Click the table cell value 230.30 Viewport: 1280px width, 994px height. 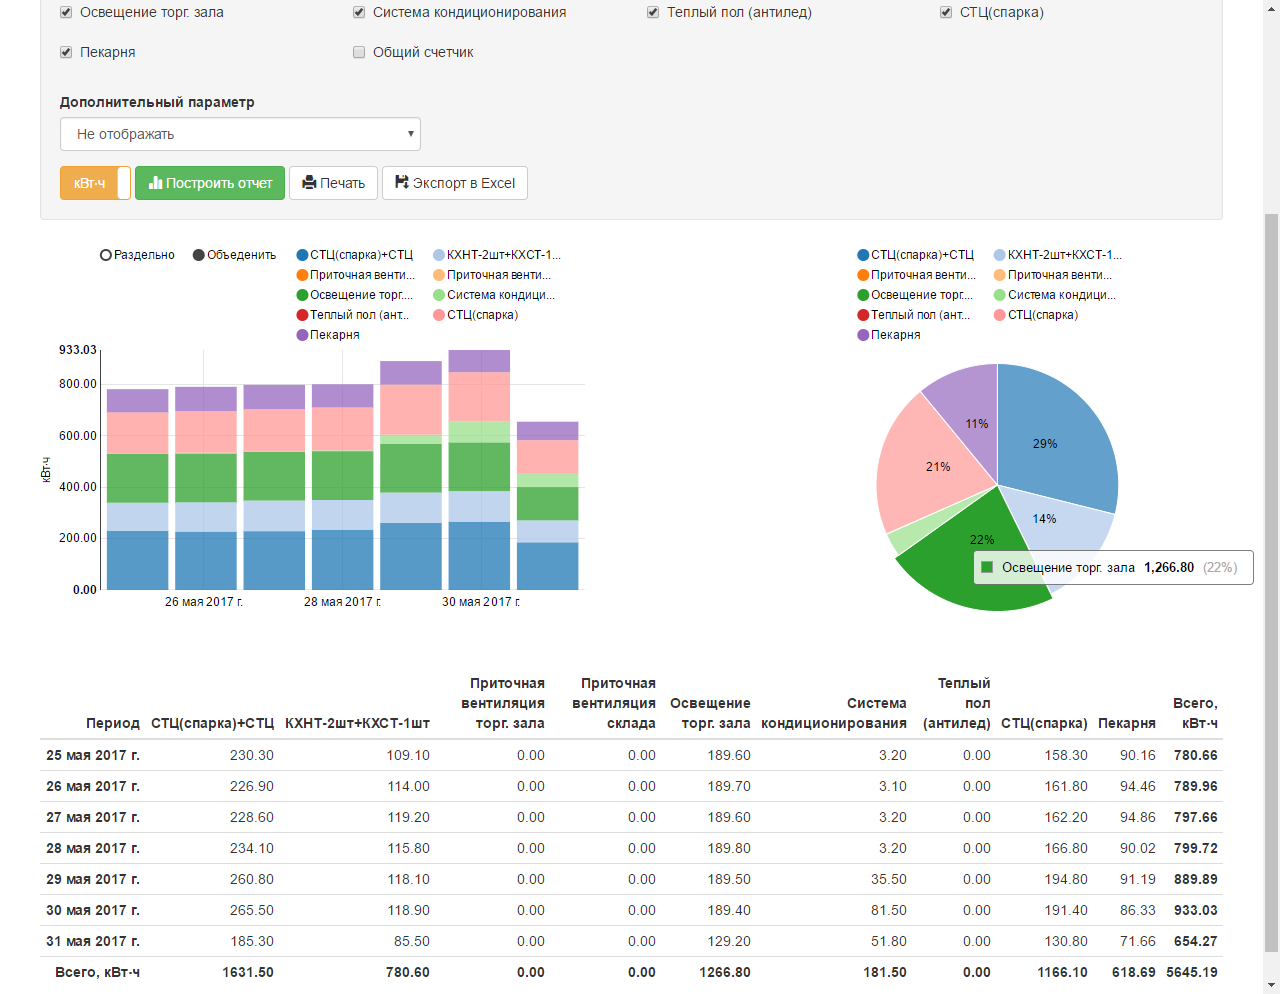pos(252,755)
